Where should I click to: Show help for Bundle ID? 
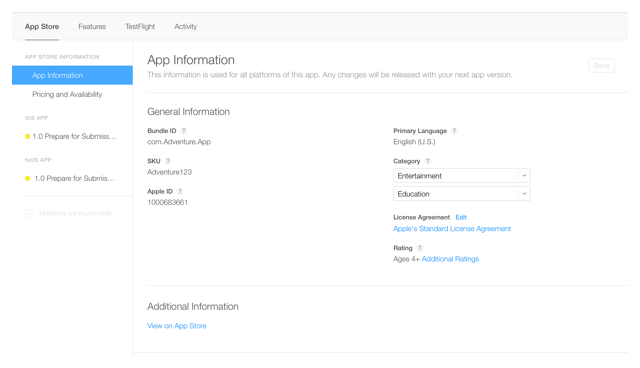click(x=184, y=131)
